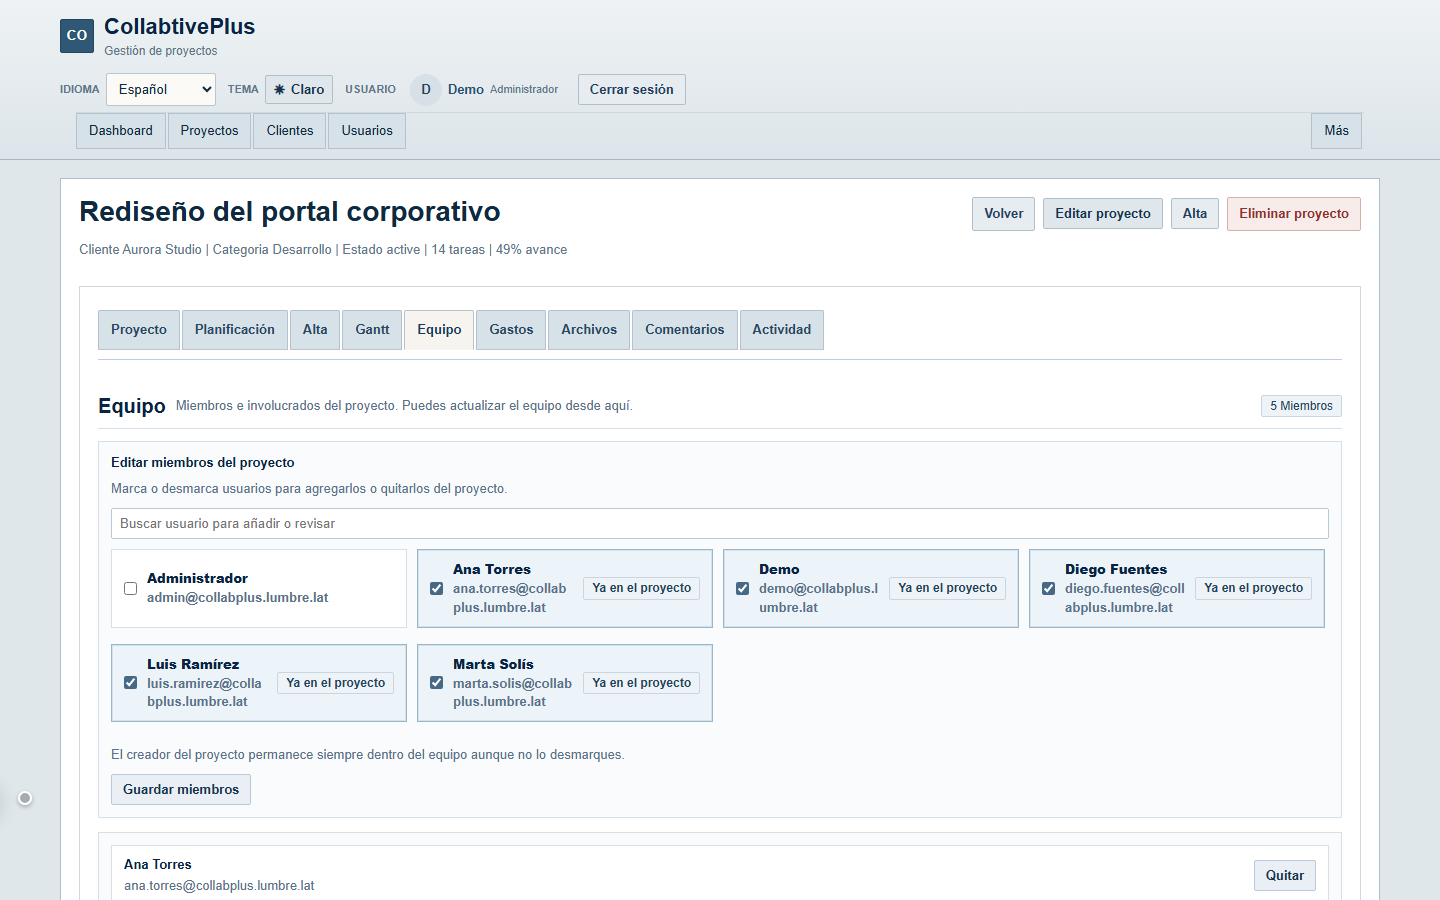
Task: Open the Proyectos navigation item
Action: pyautogui.click(x=210, y=131)
